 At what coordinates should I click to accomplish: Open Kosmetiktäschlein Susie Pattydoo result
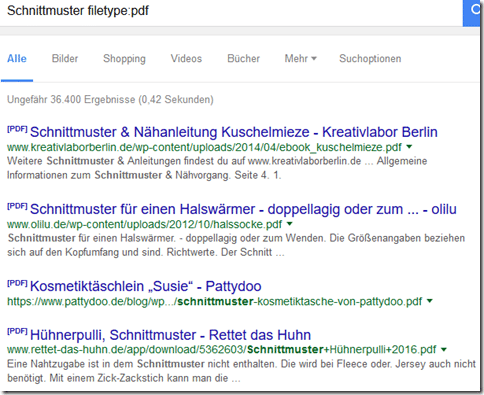point(145,286)
